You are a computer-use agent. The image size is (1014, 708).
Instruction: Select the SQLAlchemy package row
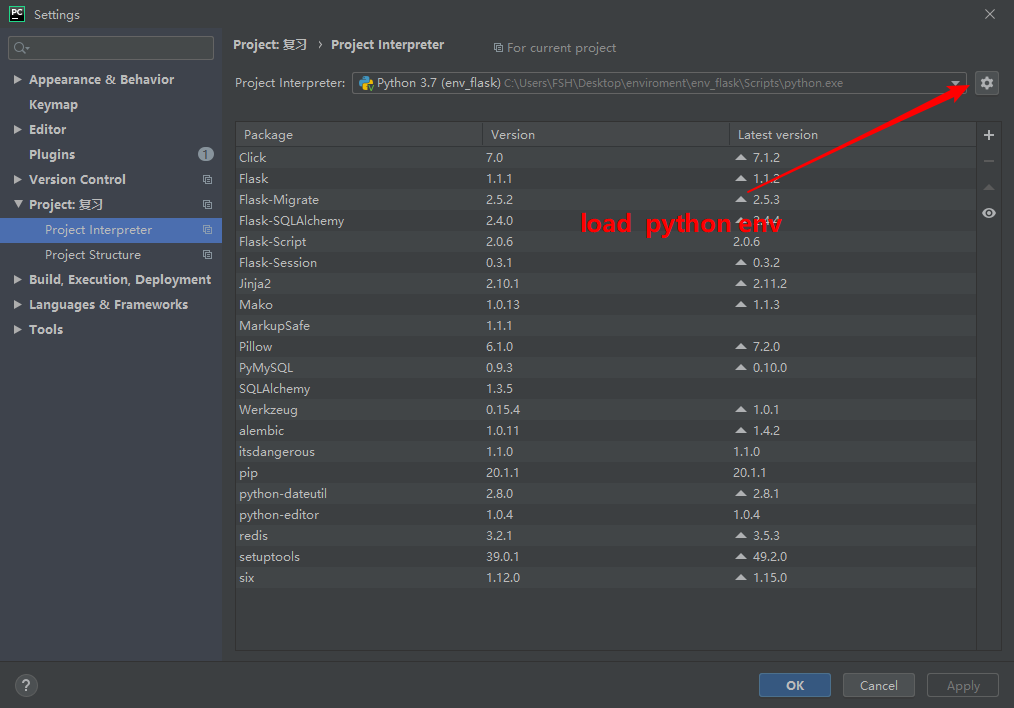point(605,389)
